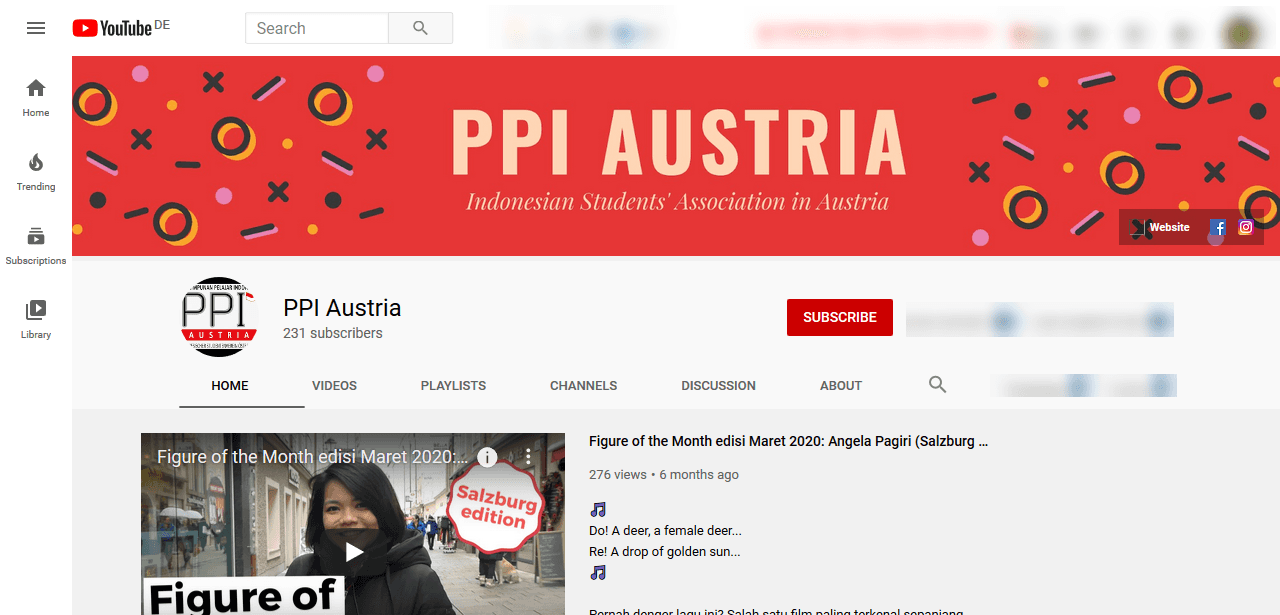The height and width of the screenshot is (615, 1280).
Task: Click the featured video thumbnail
Action: pos(353,523)
